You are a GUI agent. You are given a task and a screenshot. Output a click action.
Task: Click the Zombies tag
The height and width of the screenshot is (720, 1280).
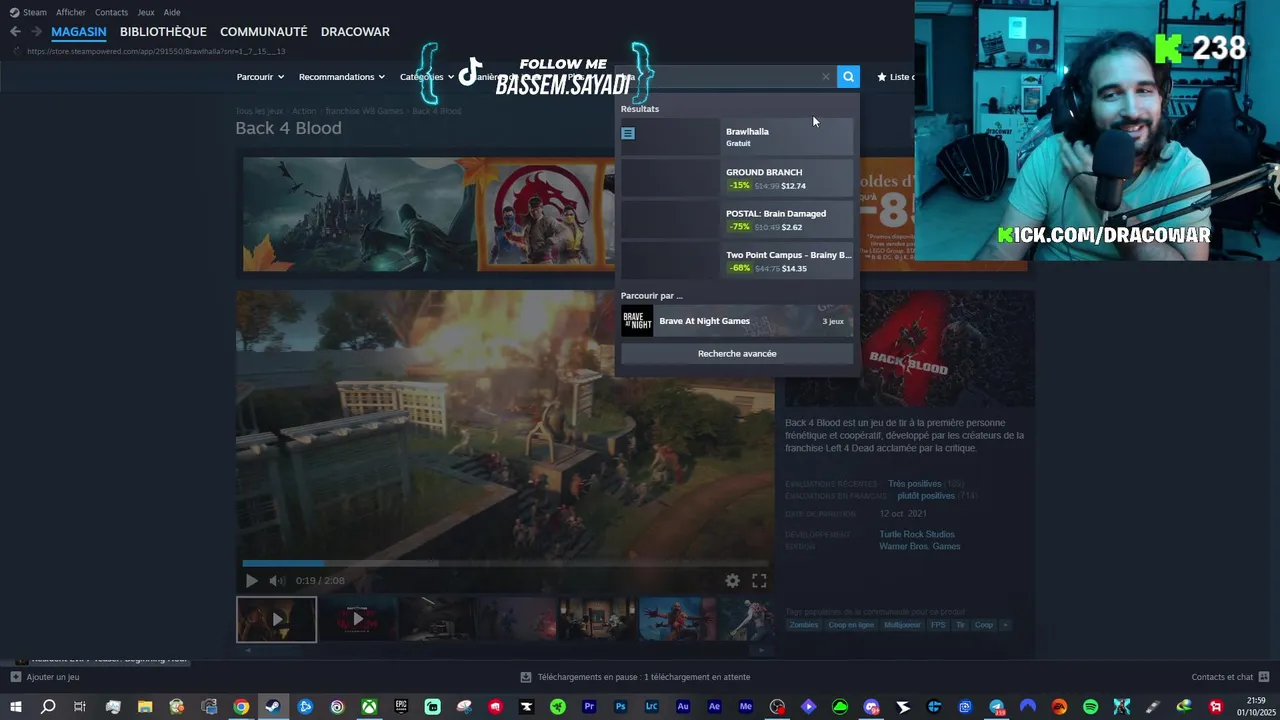(x=803, y=625)
